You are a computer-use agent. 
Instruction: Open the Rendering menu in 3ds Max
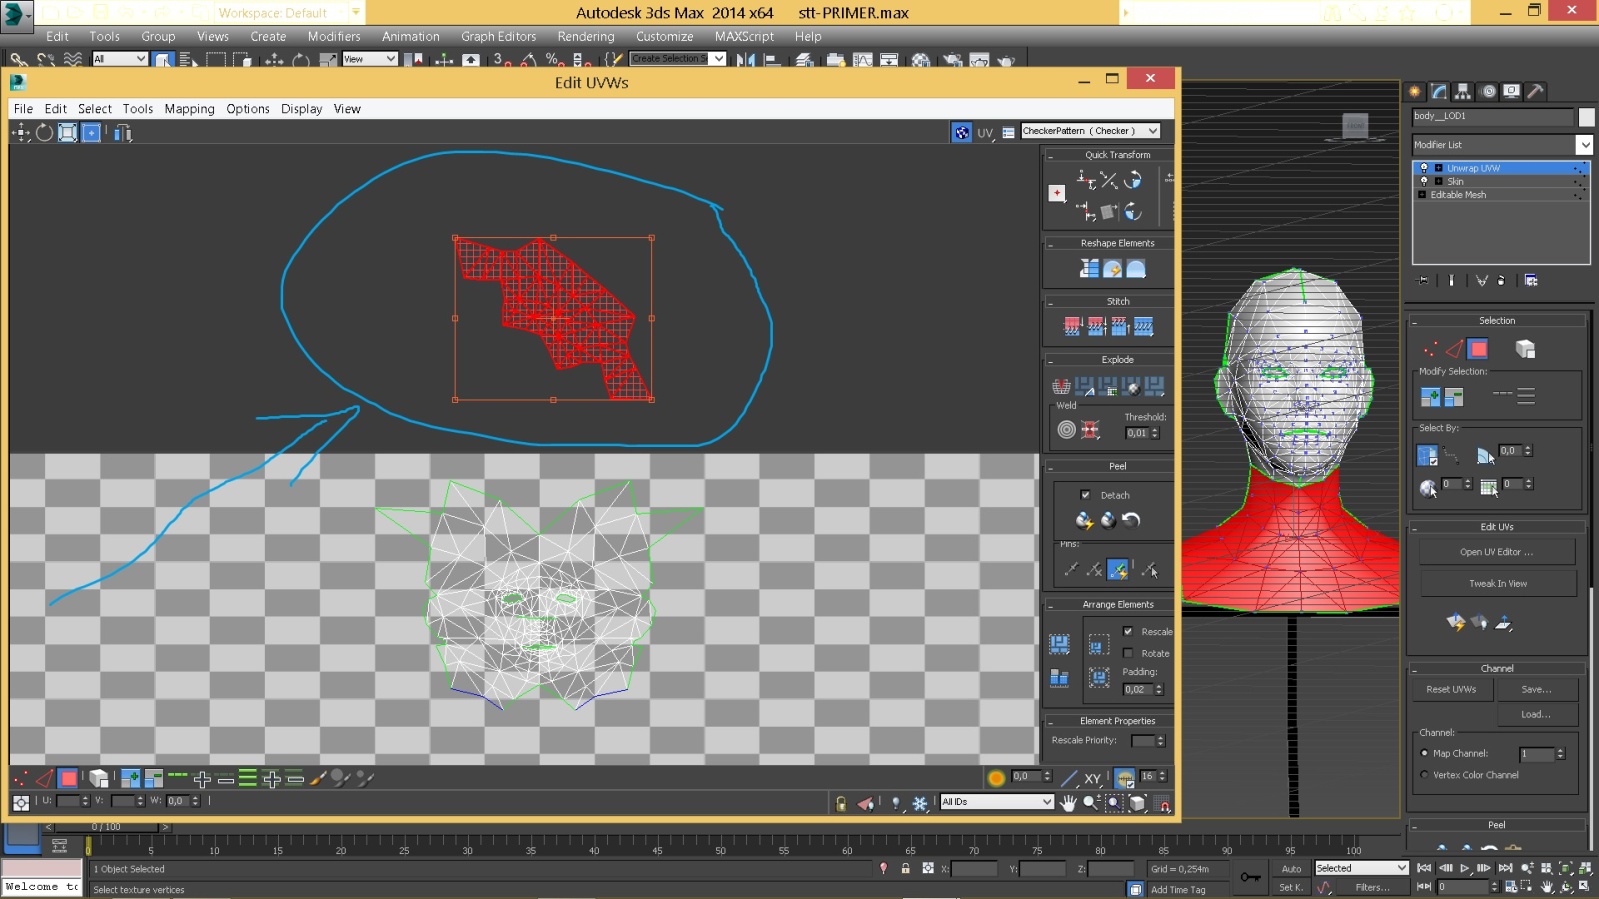click(586, 36)
